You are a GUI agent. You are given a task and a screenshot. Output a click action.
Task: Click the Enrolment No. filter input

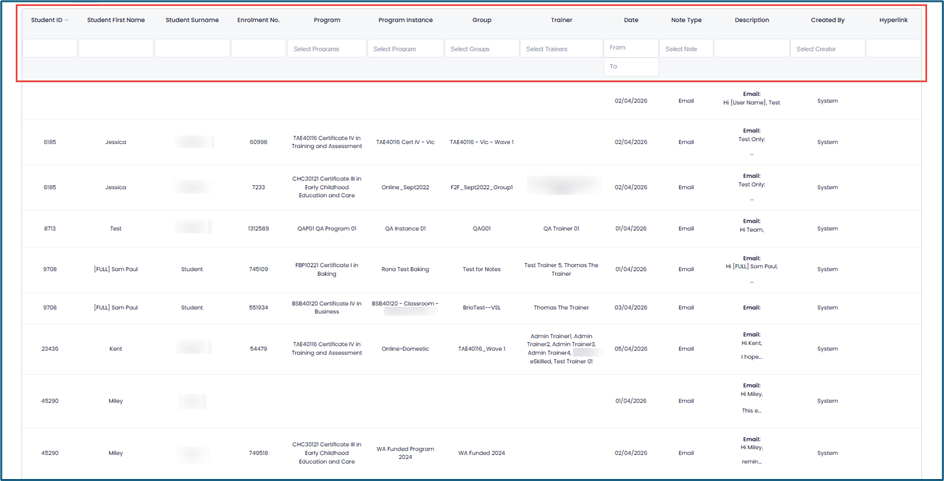[x=258, y=48]
